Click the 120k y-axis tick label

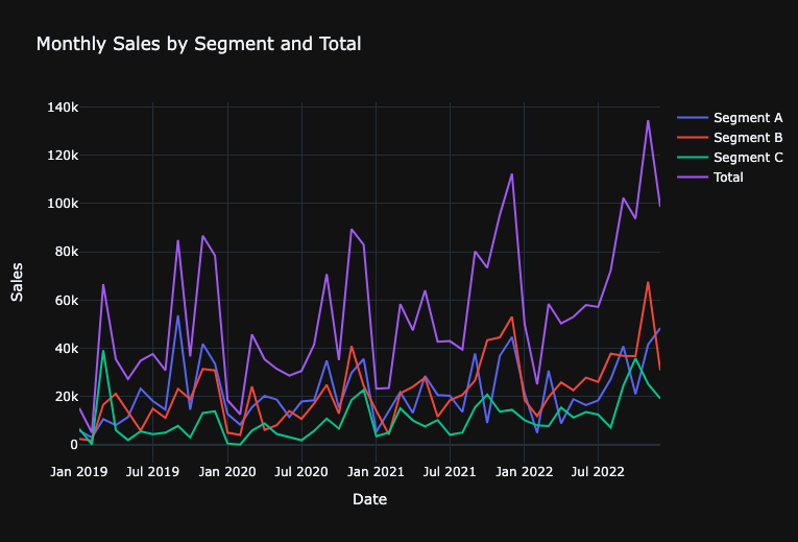63,155
